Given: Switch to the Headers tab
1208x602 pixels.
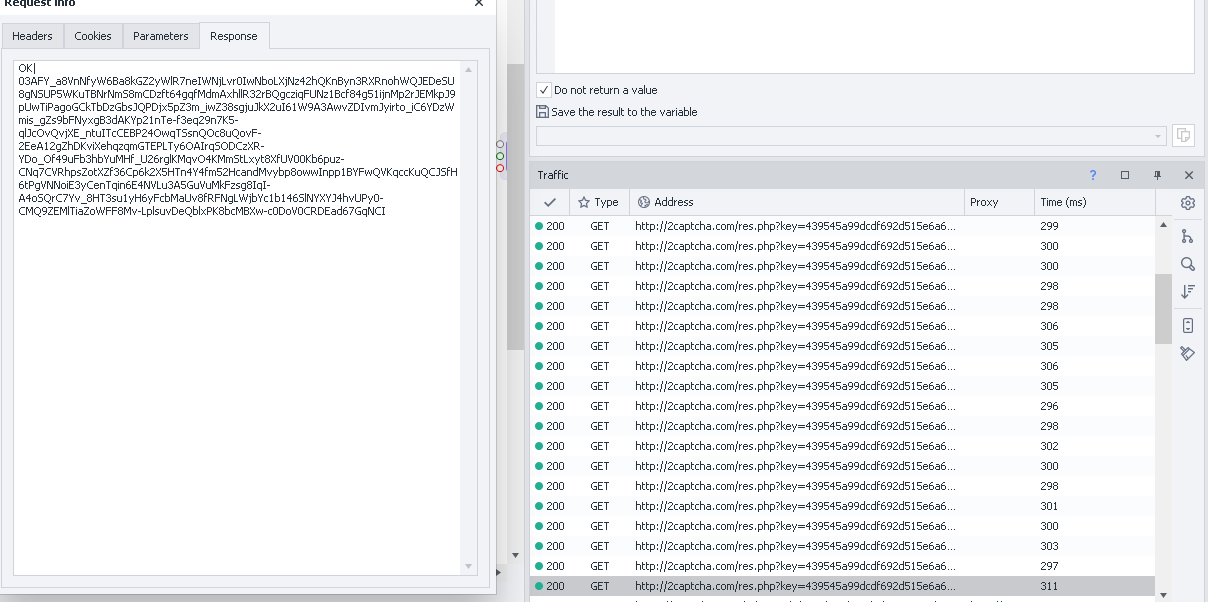Looking at the screenshot, I should [x=32, y=36].
